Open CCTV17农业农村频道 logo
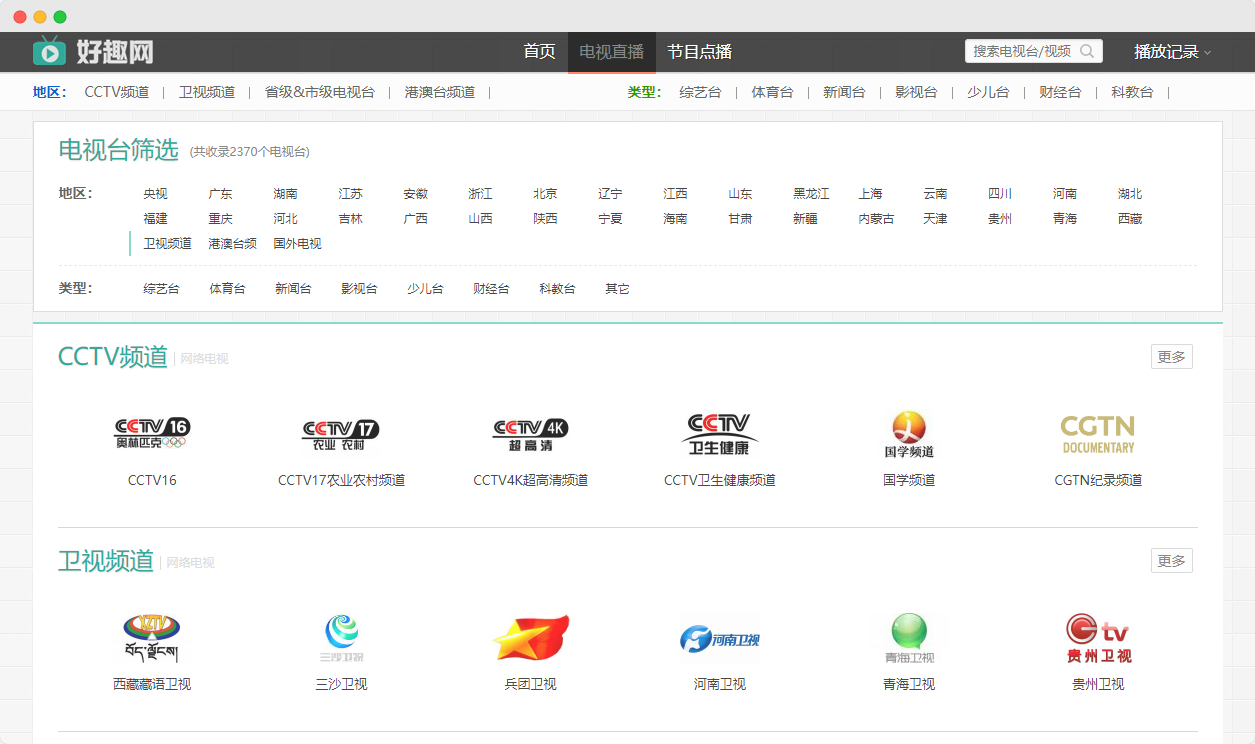This screenshot has width=1255, height=744. pos(341,434)
